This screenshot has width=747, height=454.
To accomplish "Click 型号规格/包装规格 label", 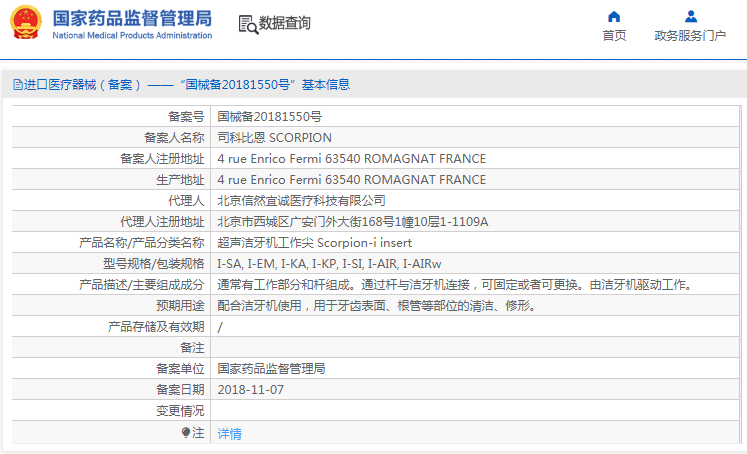I will (x=153, y=263).
